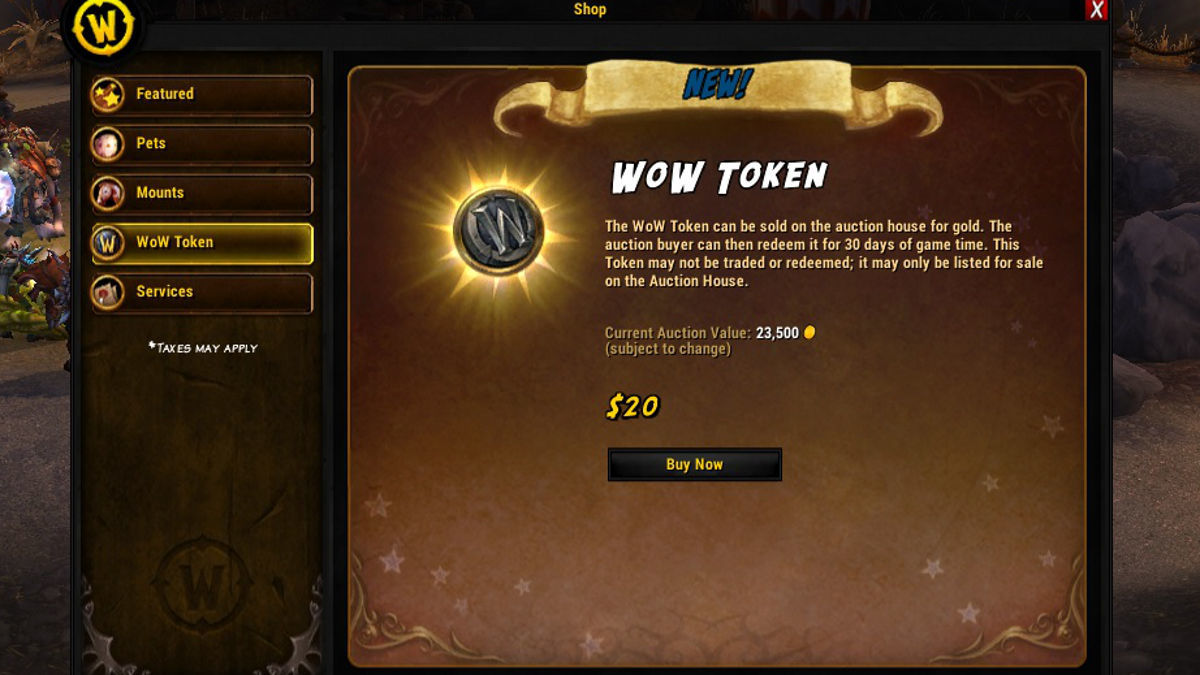
Task: Switch to the Mounts category
Action: click(x=202, y=194)
